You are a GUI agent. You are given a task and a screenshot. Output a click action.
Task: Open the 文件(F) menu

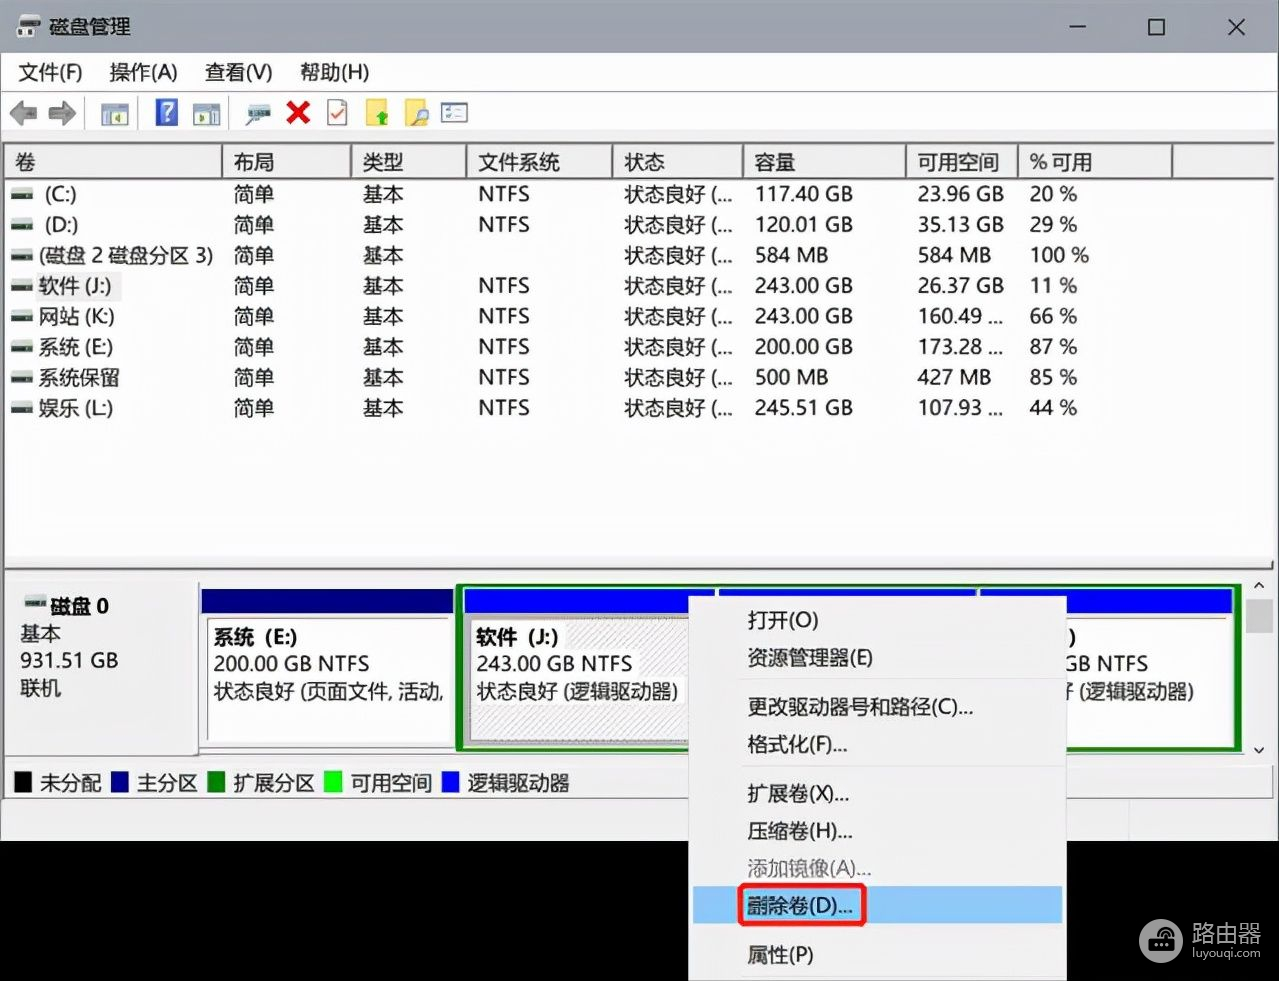click(x=50, y=72)
